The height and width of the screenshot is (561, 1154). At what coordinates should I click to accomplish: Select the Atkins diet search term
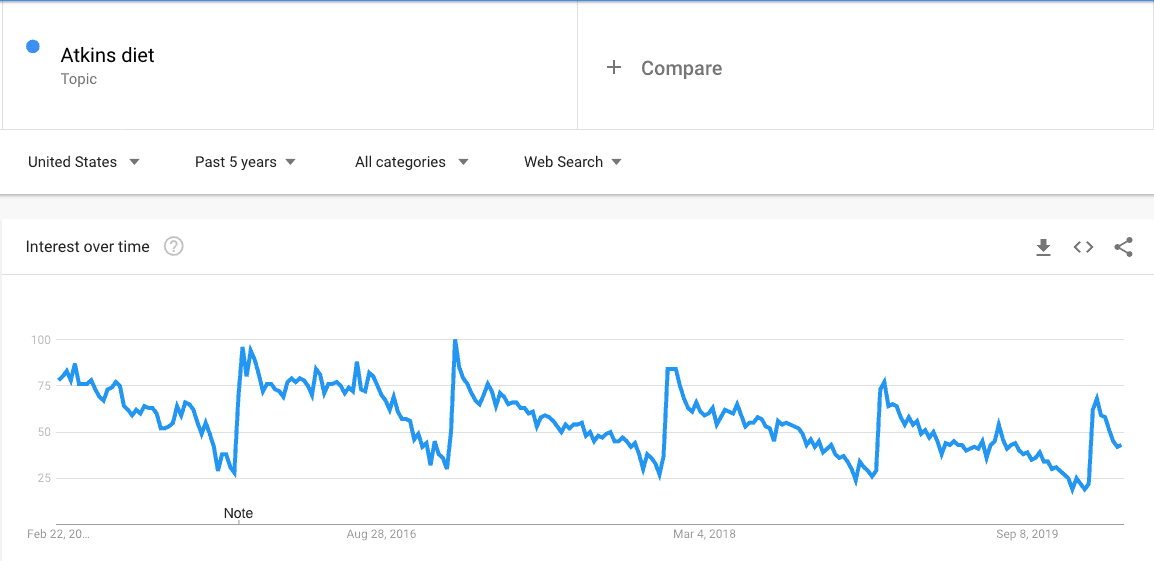pos(107,55)
